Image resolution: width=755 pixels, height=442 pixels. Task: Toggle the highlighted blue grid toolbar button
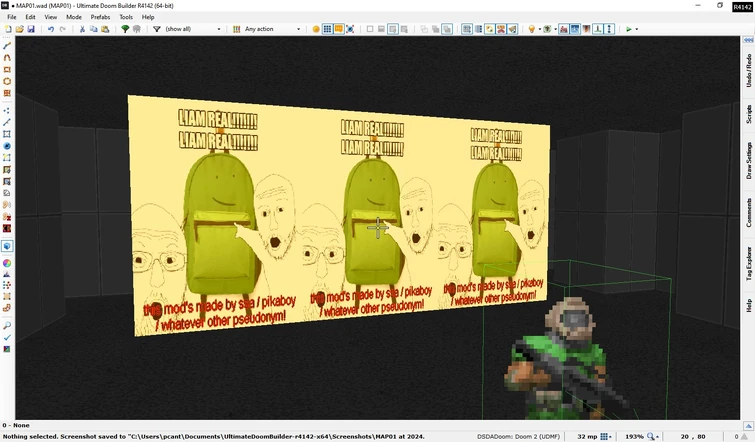(x=327, y=29)
